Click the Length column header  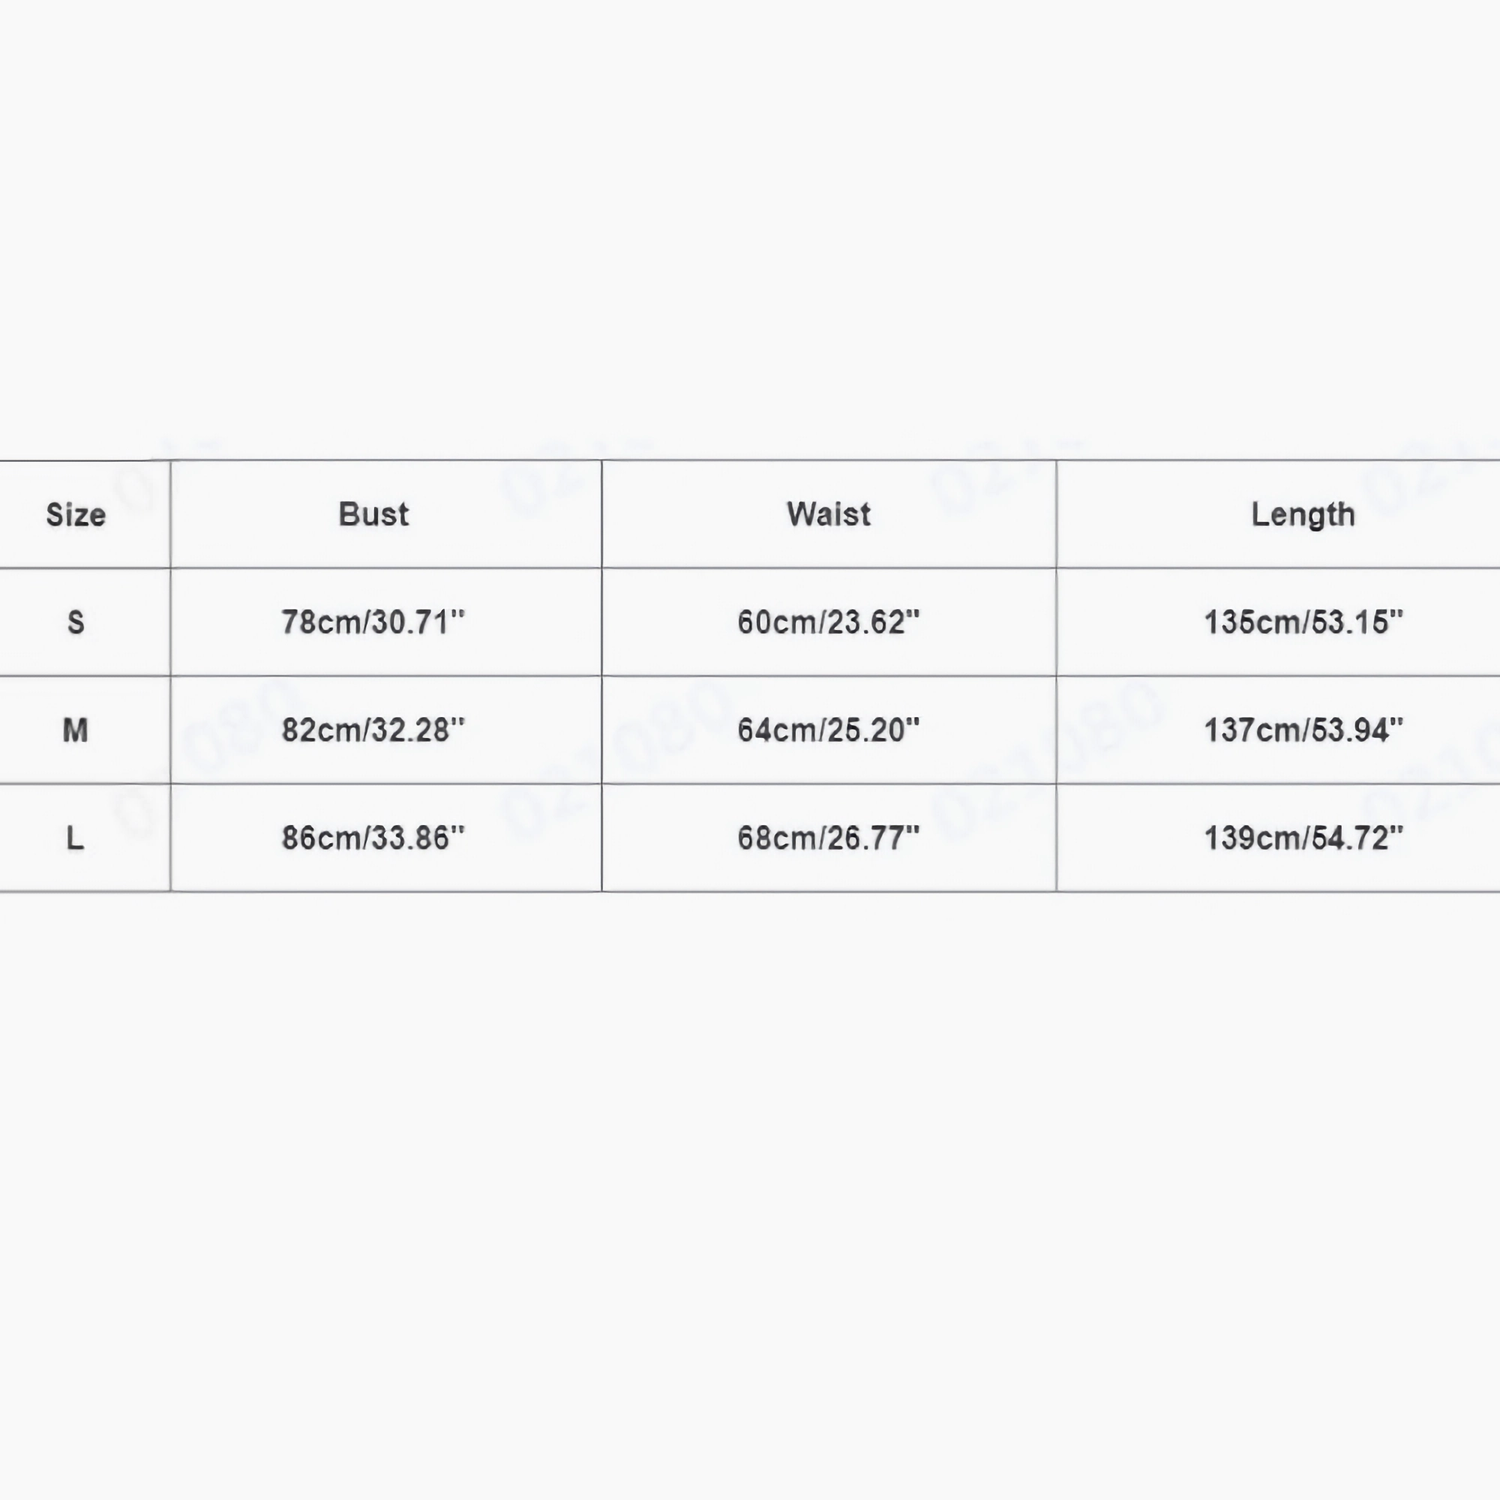tap(1302, 515)
